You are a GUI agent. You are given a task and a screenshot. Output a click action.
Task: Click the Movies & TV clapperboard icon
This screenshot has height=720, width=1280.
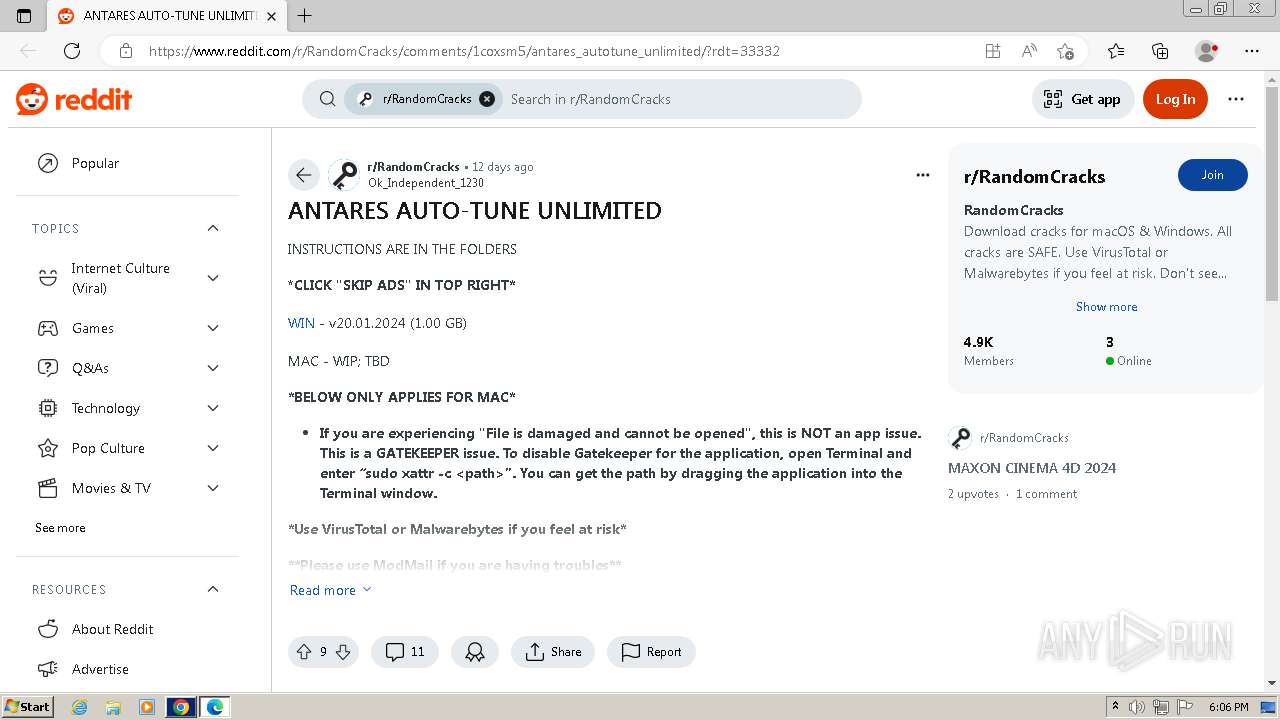point(47,488)
